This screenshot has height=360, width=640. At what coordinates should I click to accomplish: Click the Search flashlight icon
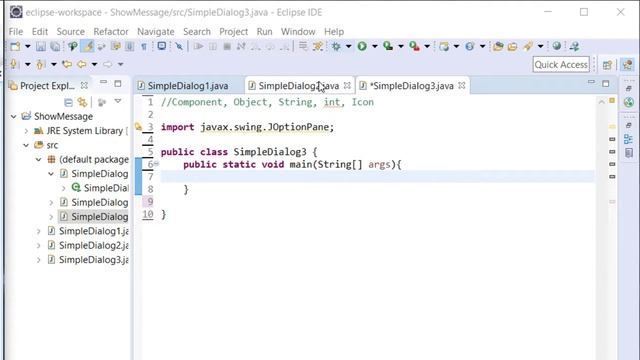tap(528, 46)
